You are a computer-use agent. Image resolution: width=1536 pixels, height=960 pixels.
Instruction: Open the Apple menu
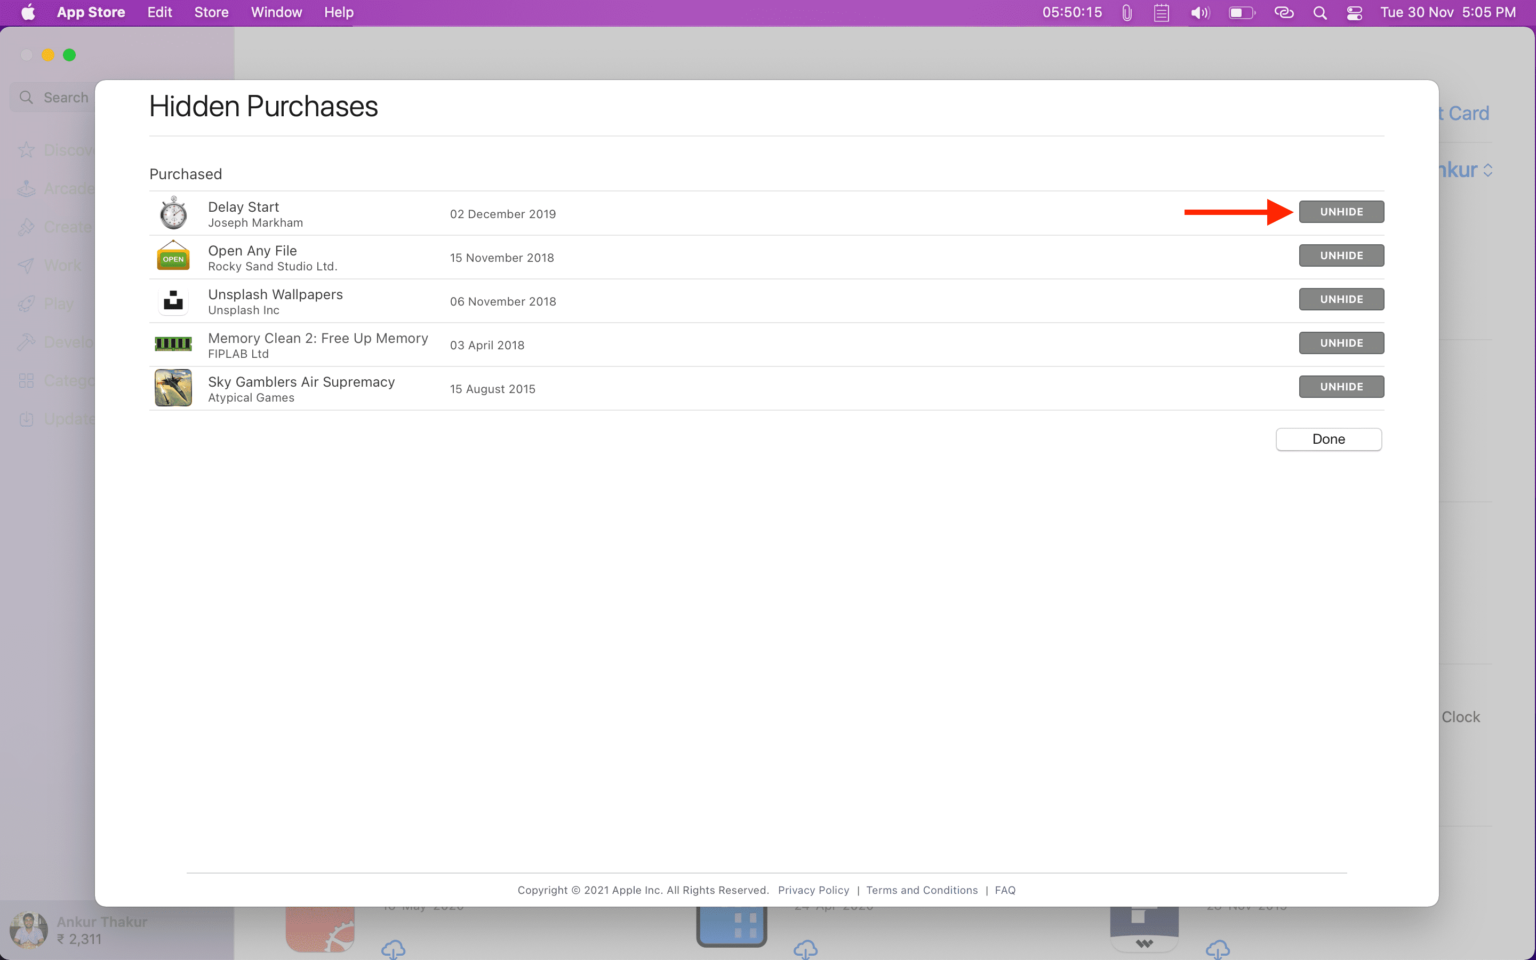[28, 12]
